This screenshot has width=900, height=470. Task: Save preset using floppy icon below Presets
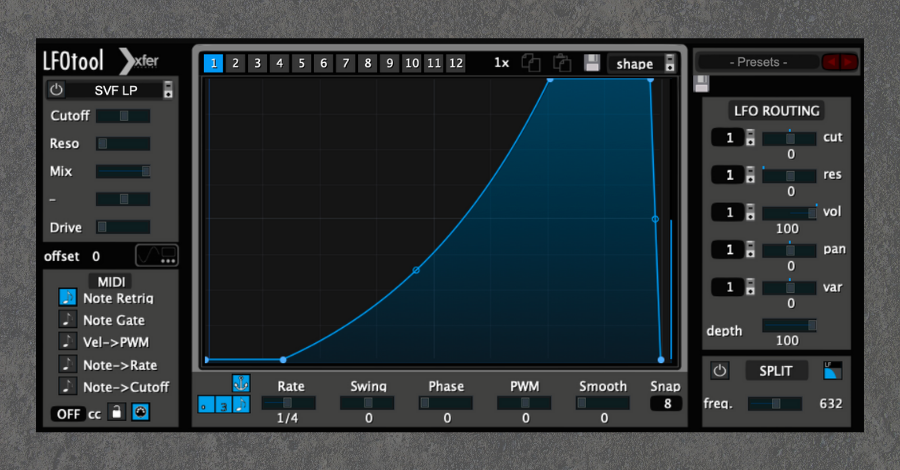pos(701,83)
